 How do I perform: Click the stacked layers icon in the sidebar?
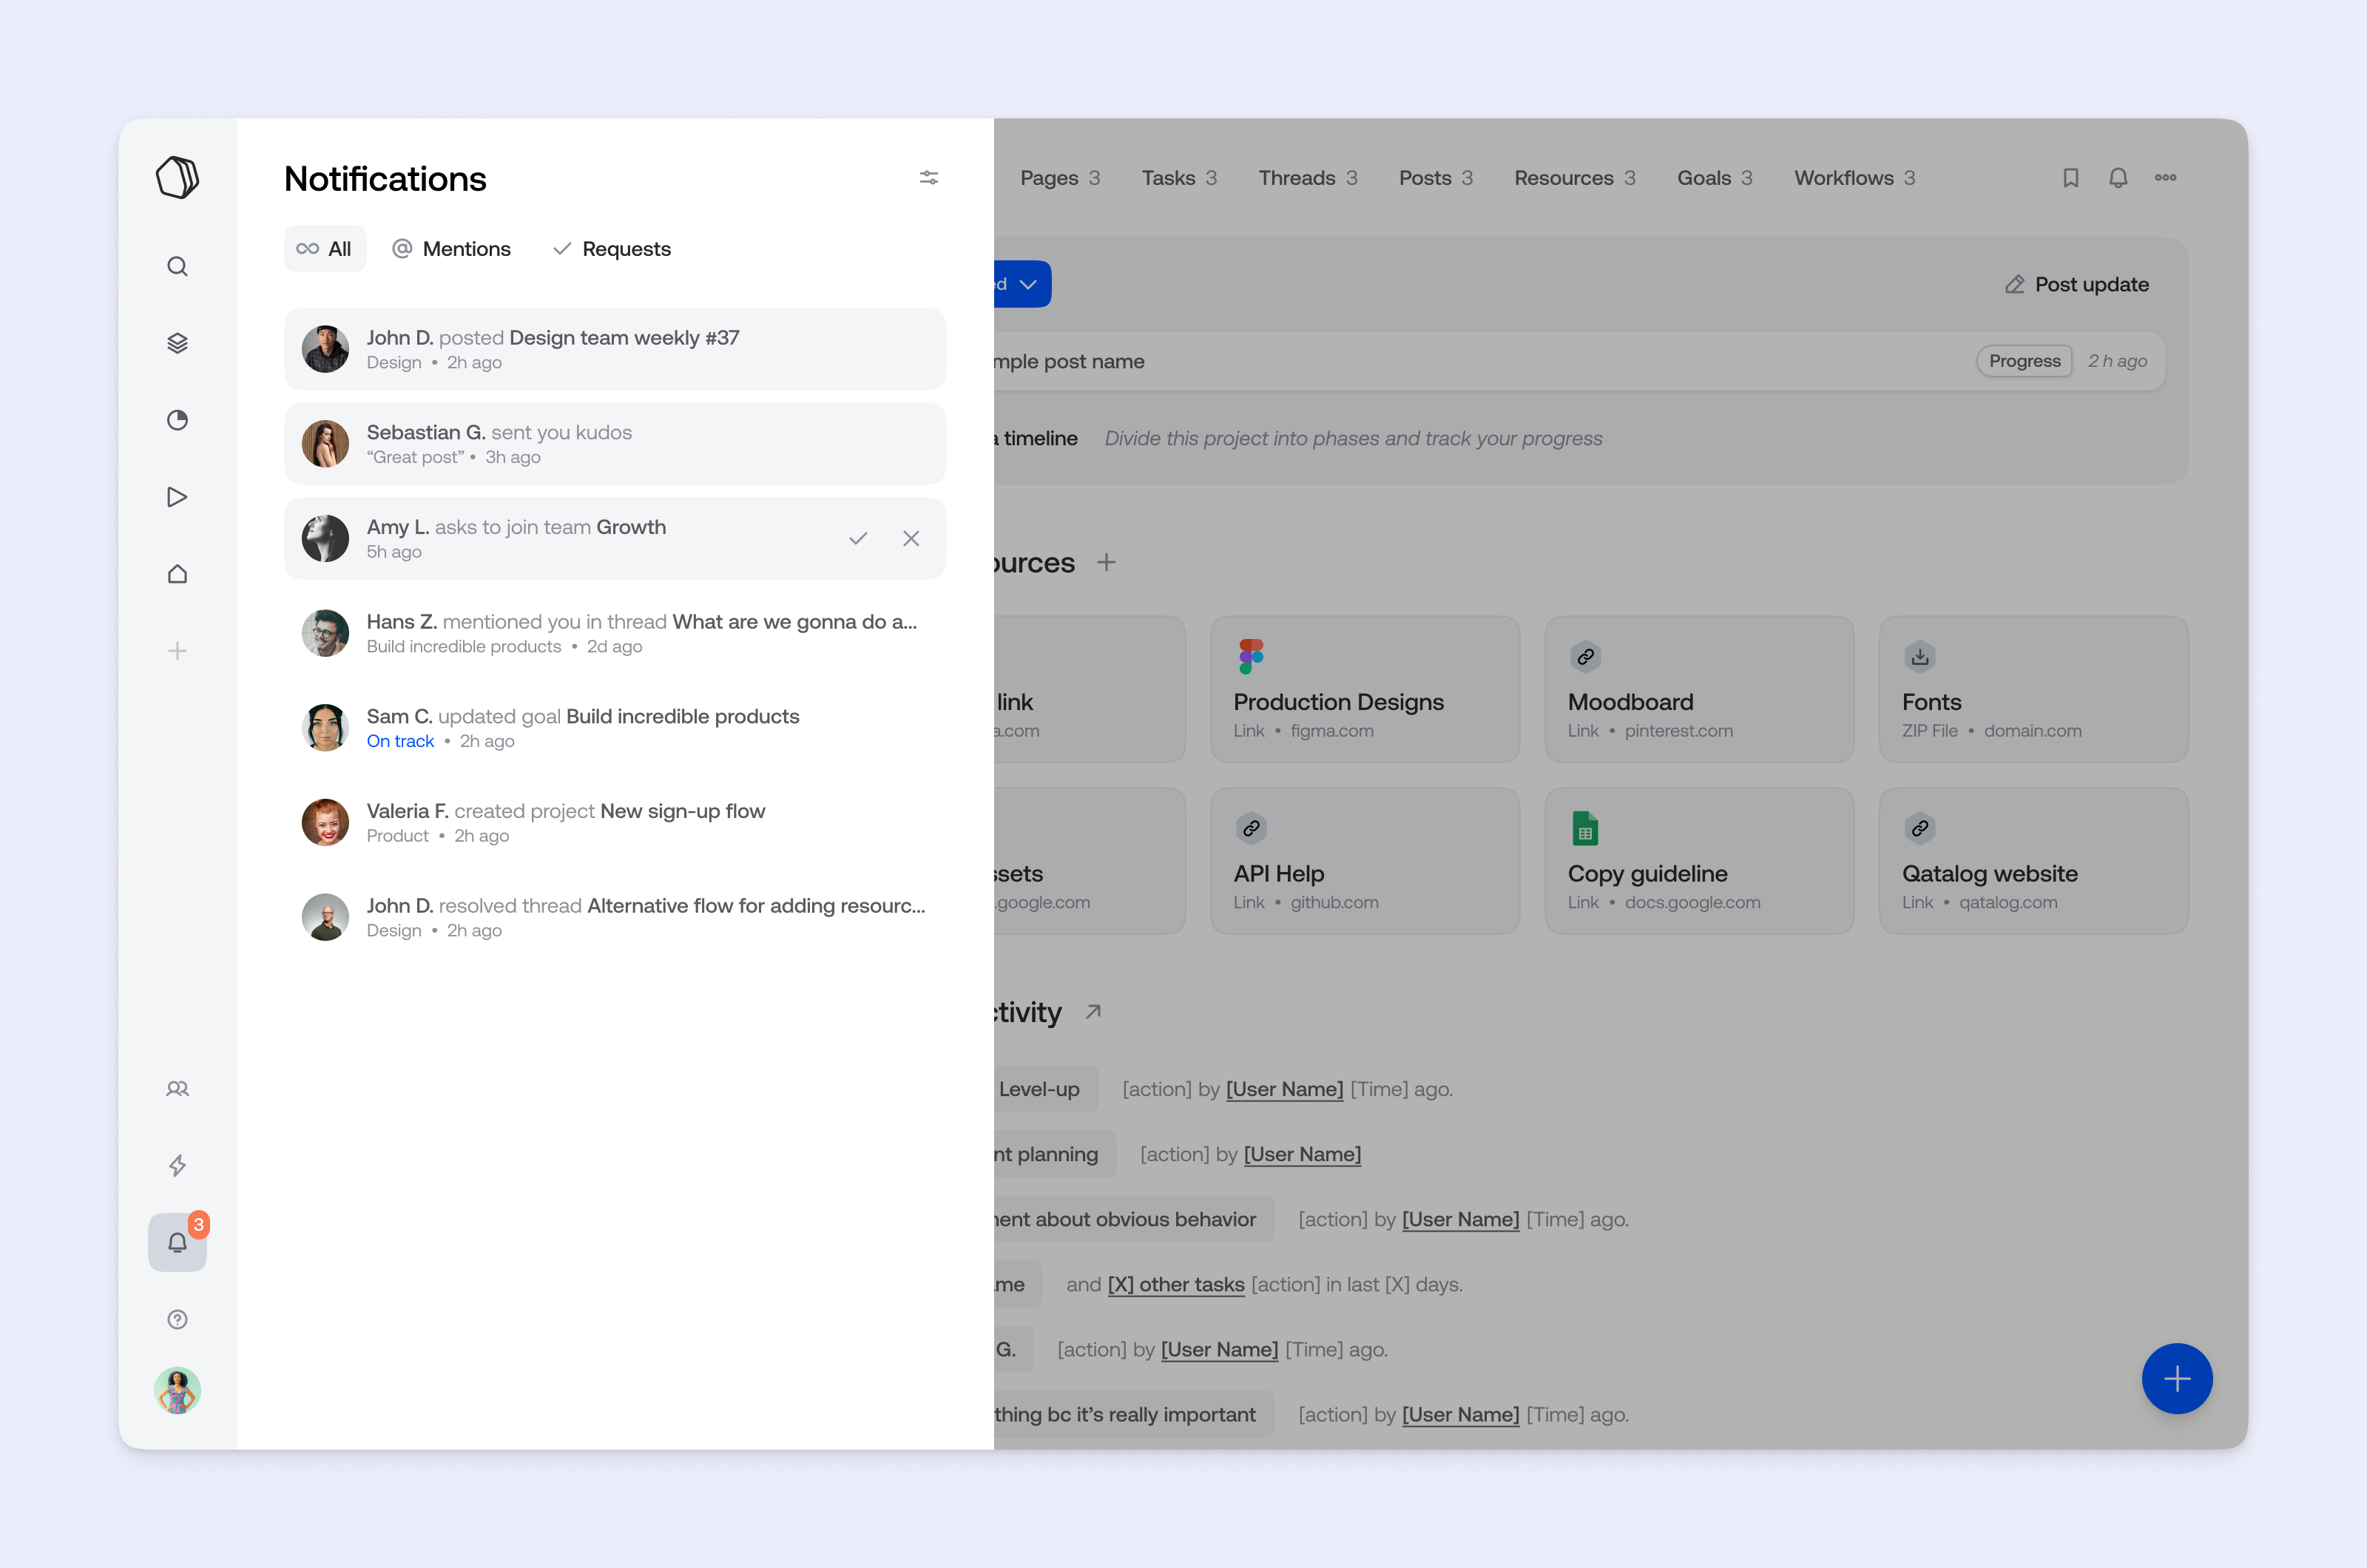click(x=177, y=343)
